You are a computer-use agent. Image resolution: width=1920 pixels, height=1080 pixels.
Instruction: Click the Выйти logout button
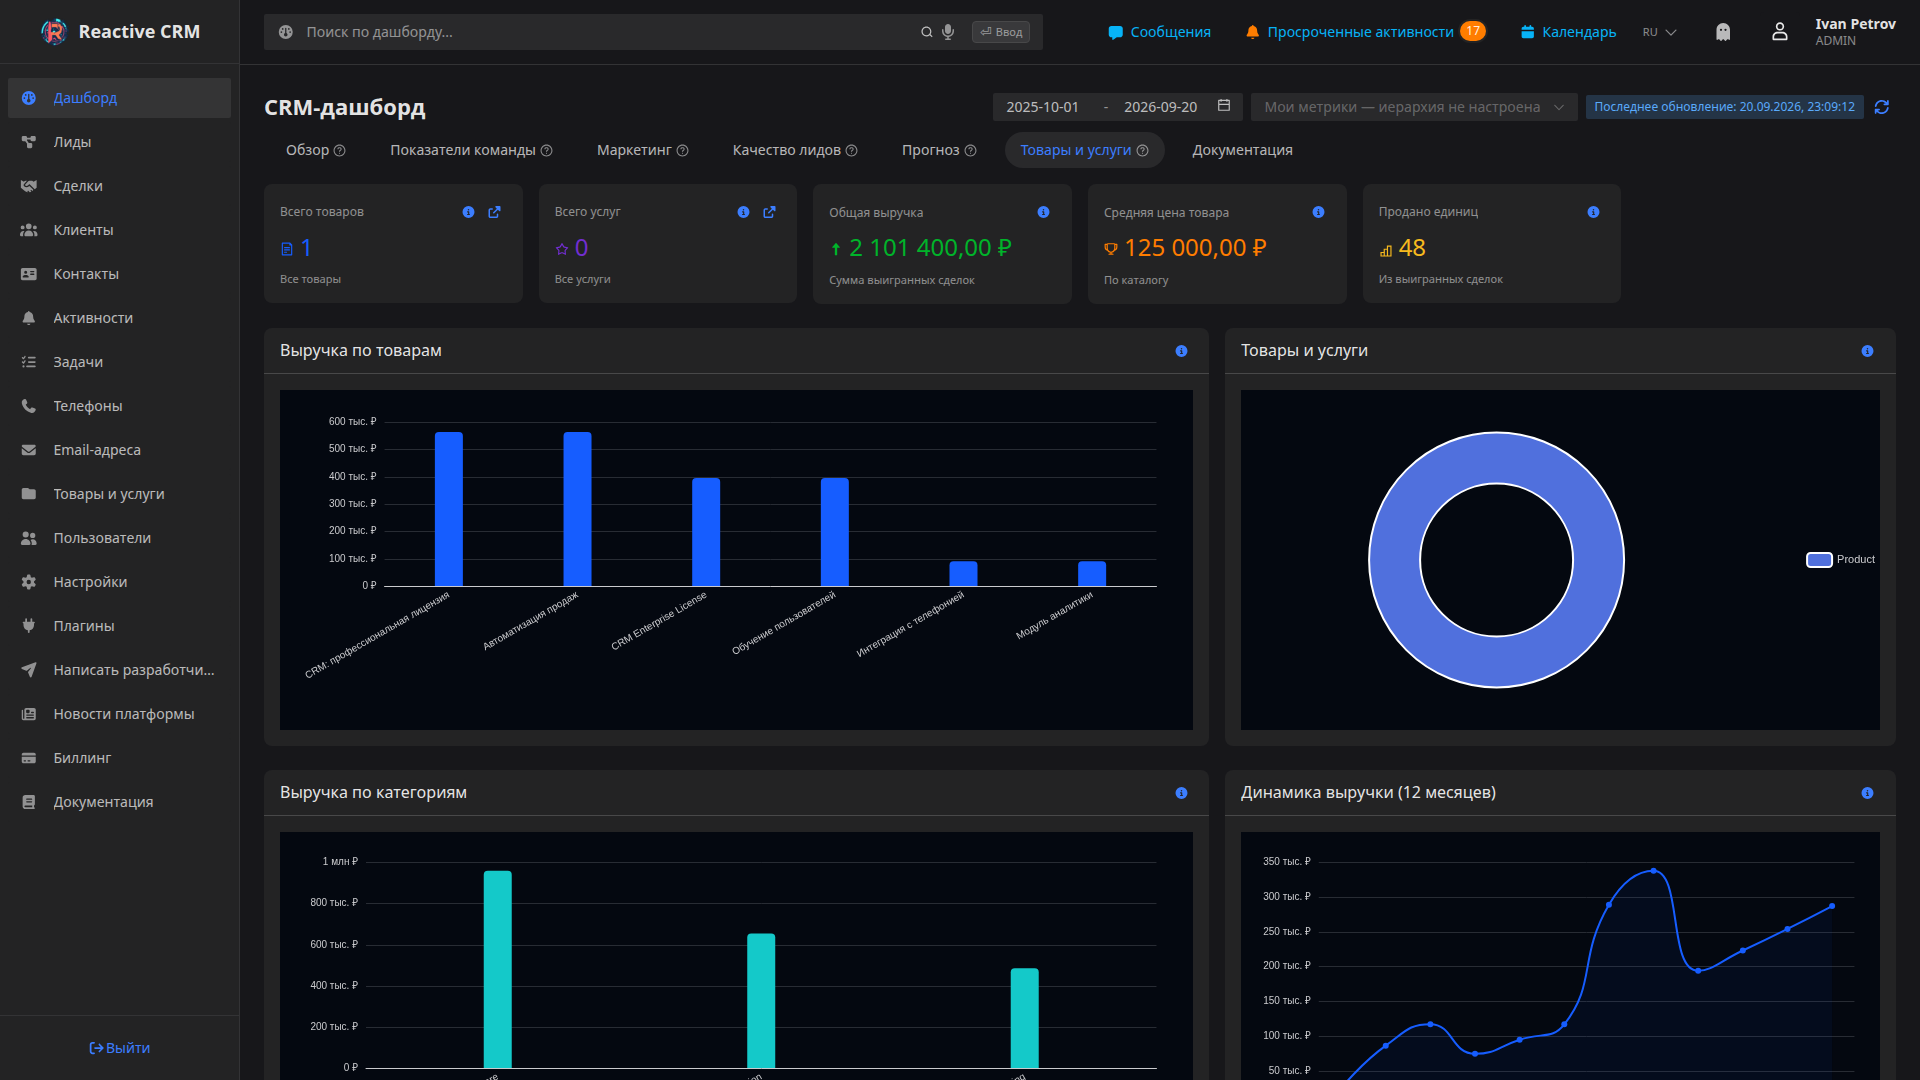pos(119,1048)
